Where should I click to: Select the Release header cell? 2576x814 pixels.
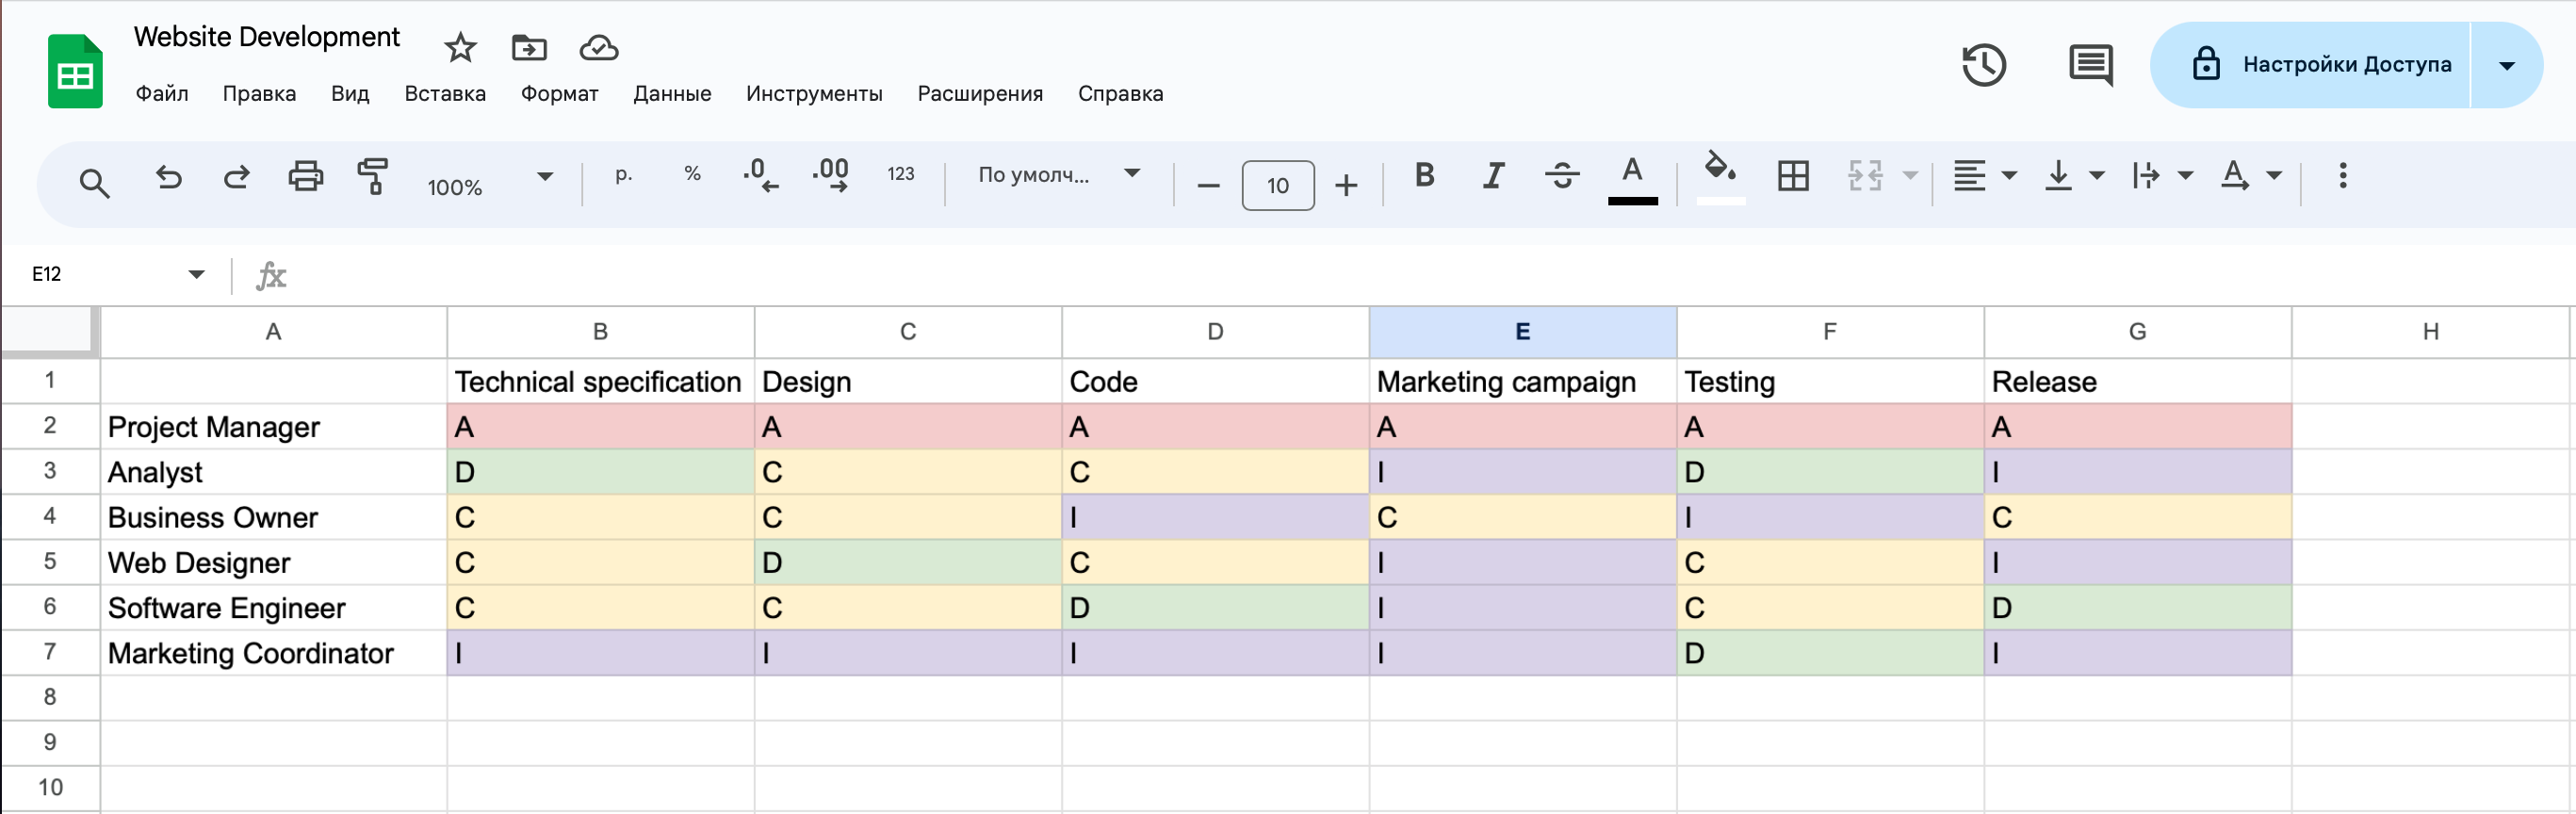coord(2137,381)
